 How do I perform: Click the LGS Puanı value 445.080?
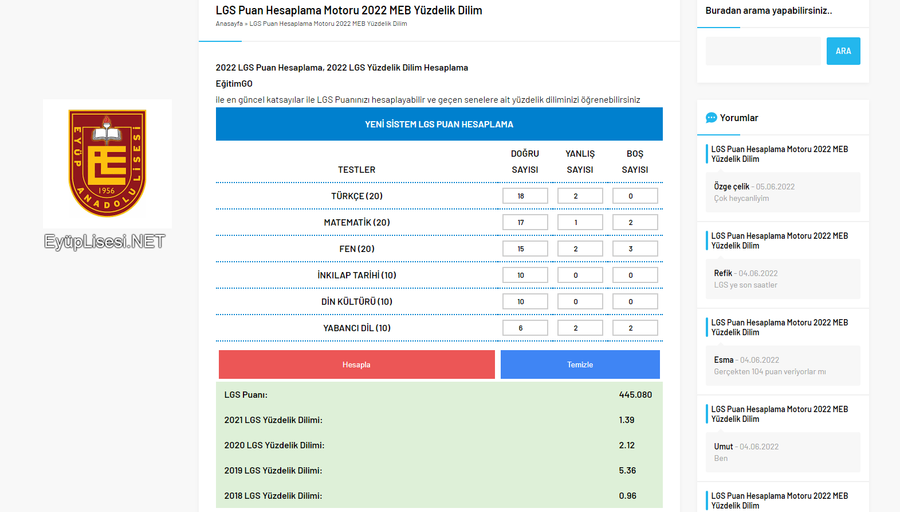[635, 395]
